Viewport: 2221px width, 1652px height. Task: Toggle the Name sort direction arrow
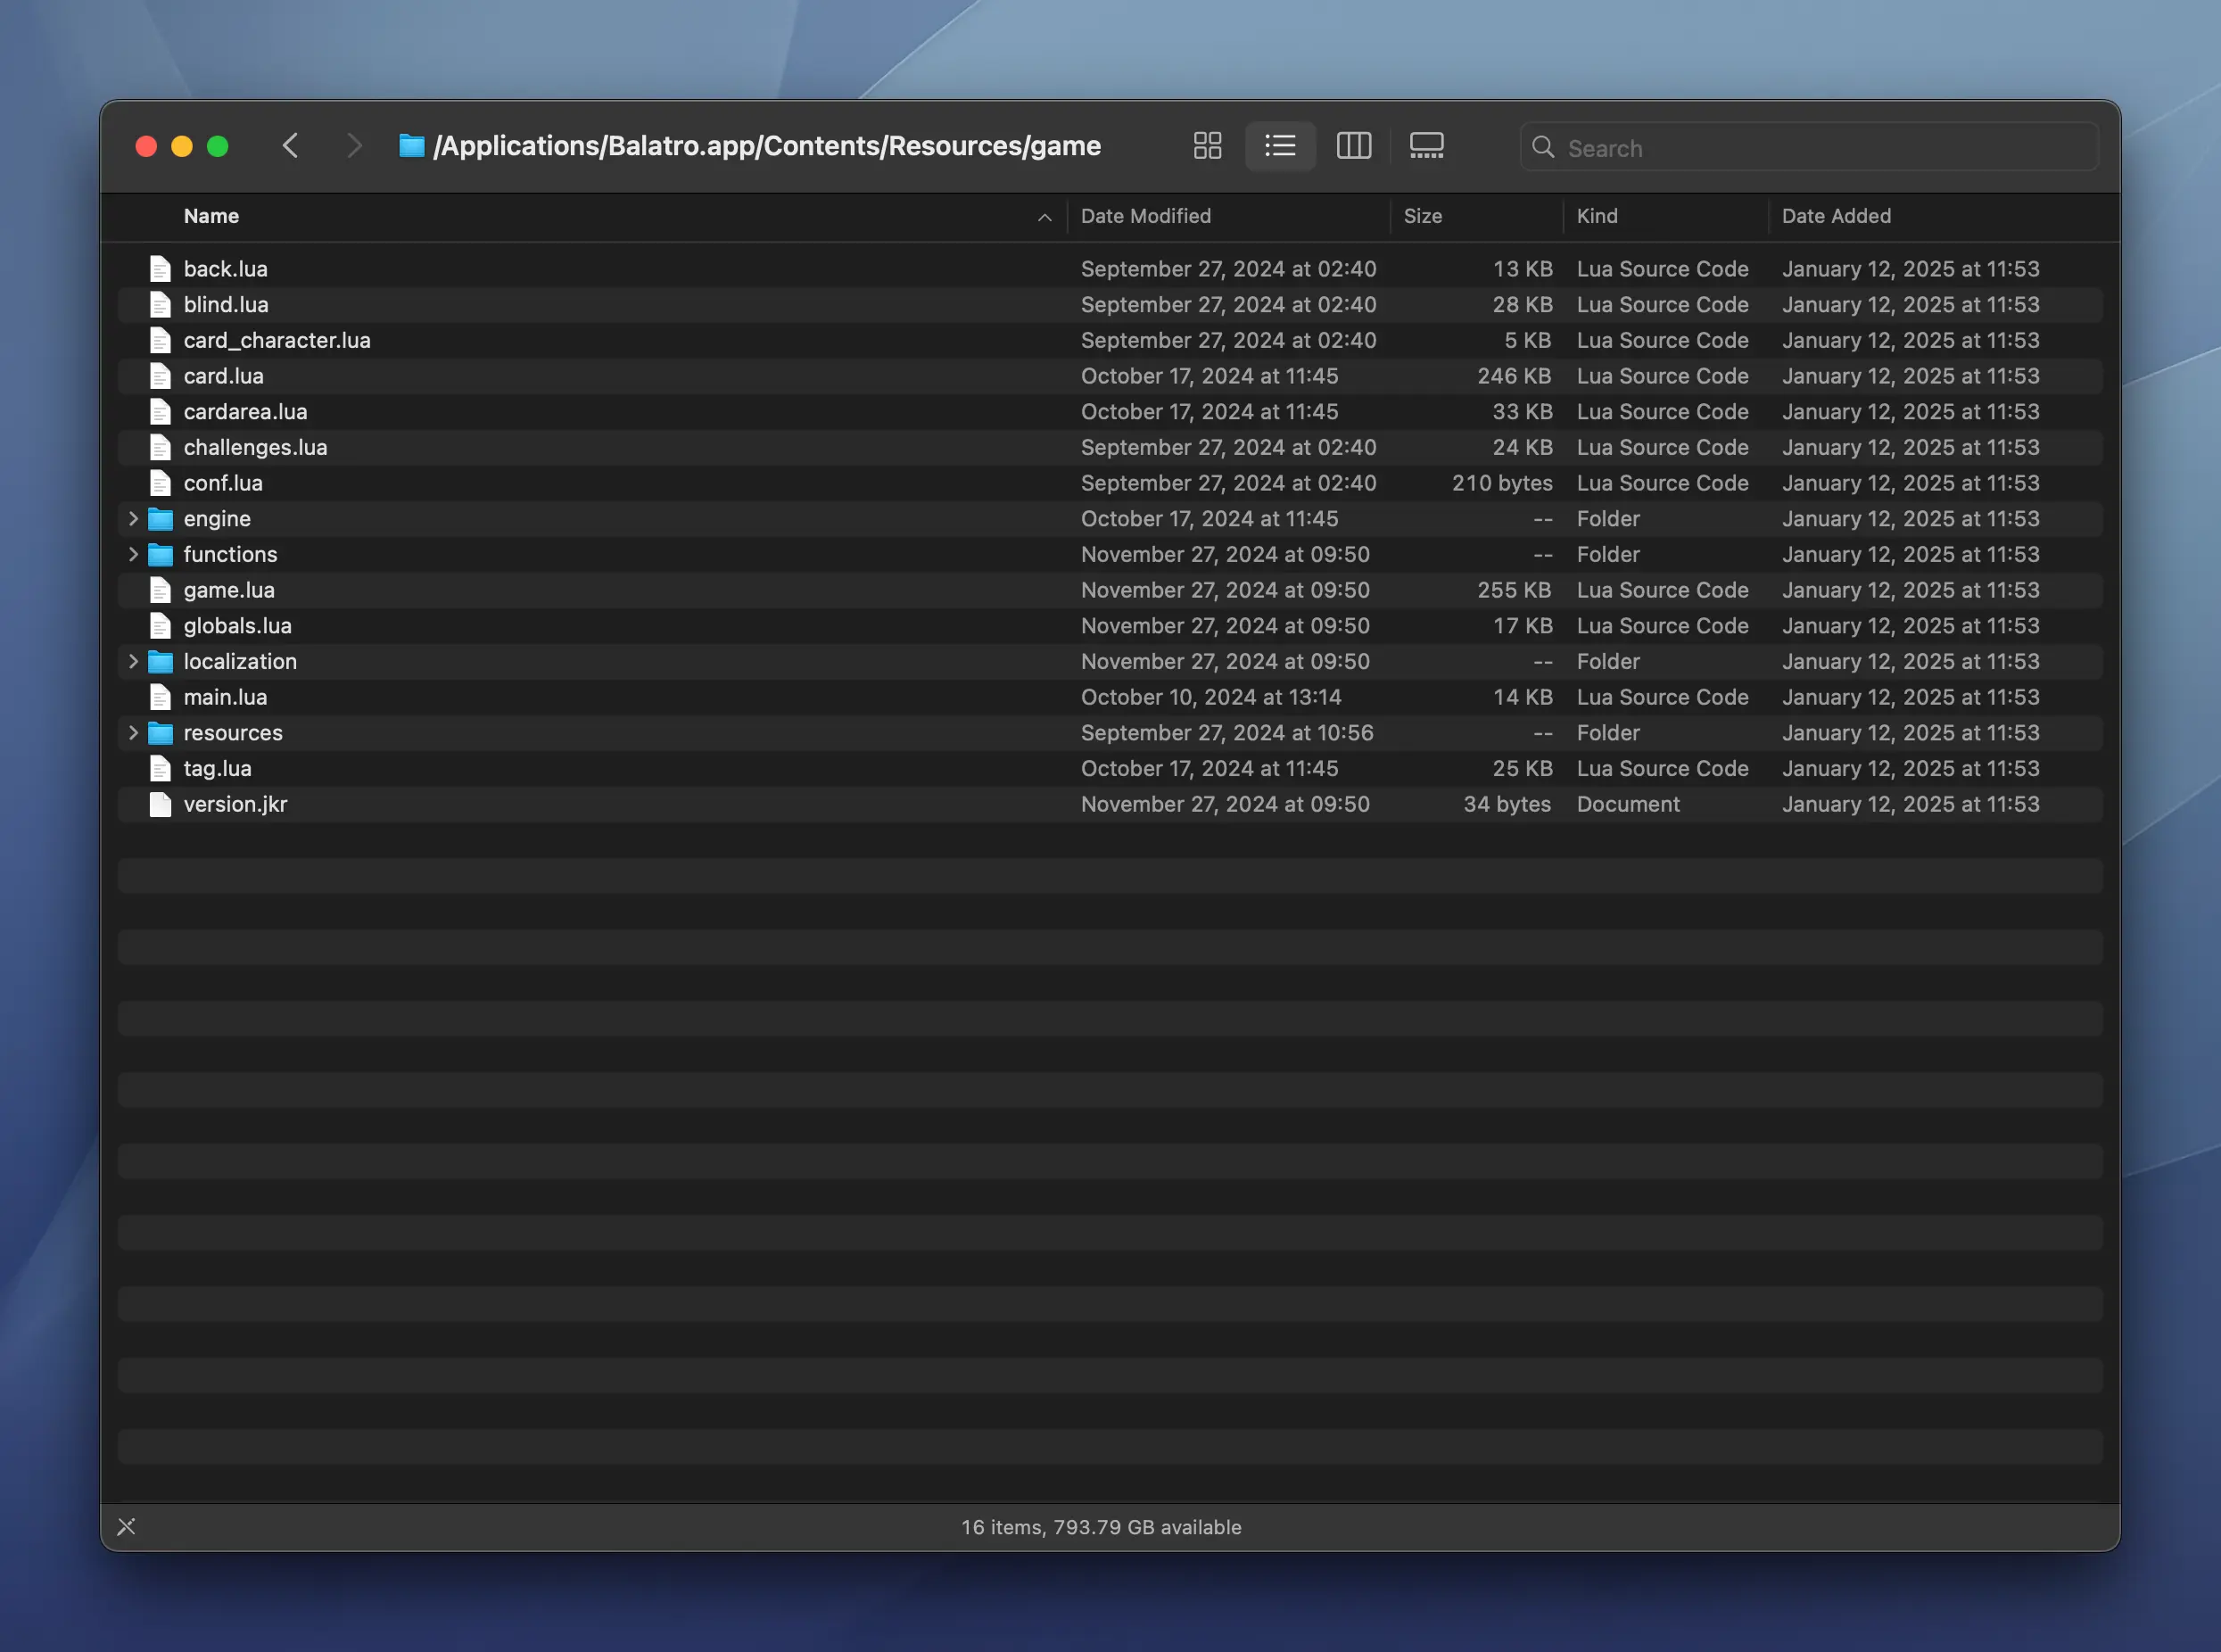click(1044, 217)
